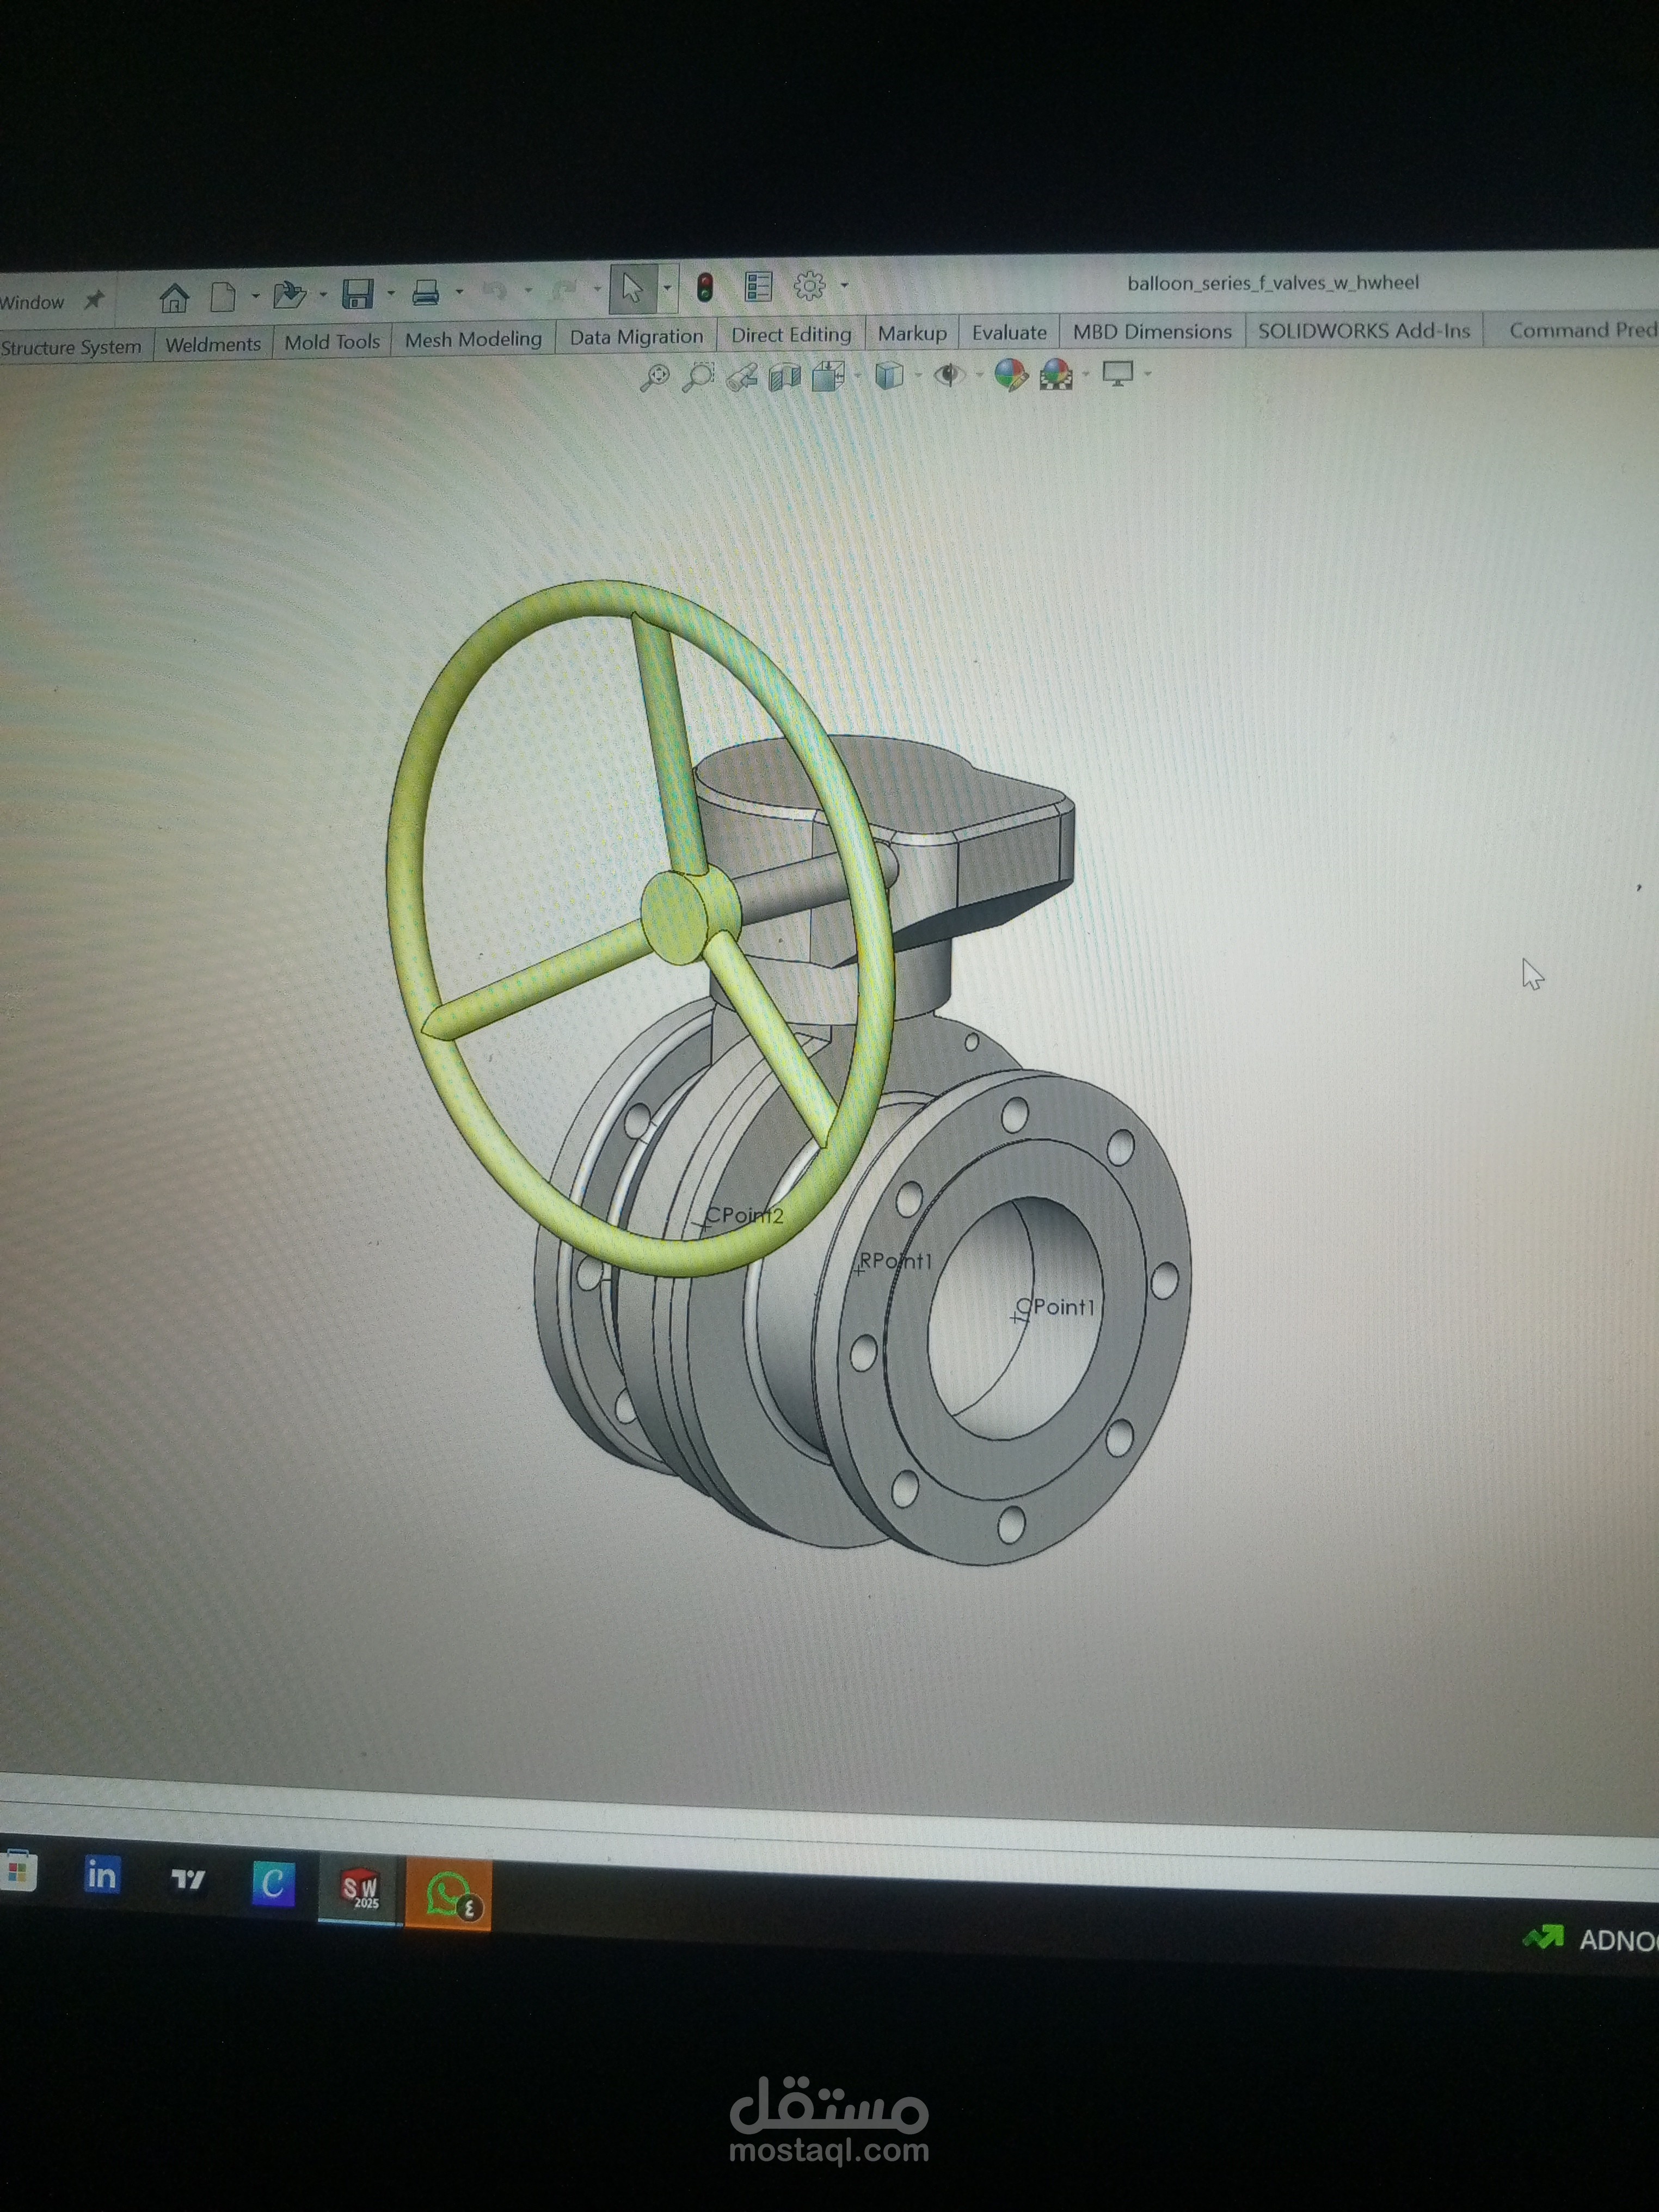The width and height of the screenshot is (1659, 2212).
Task: Expand the Save dropdown arrow
Action: pos(391,293)
